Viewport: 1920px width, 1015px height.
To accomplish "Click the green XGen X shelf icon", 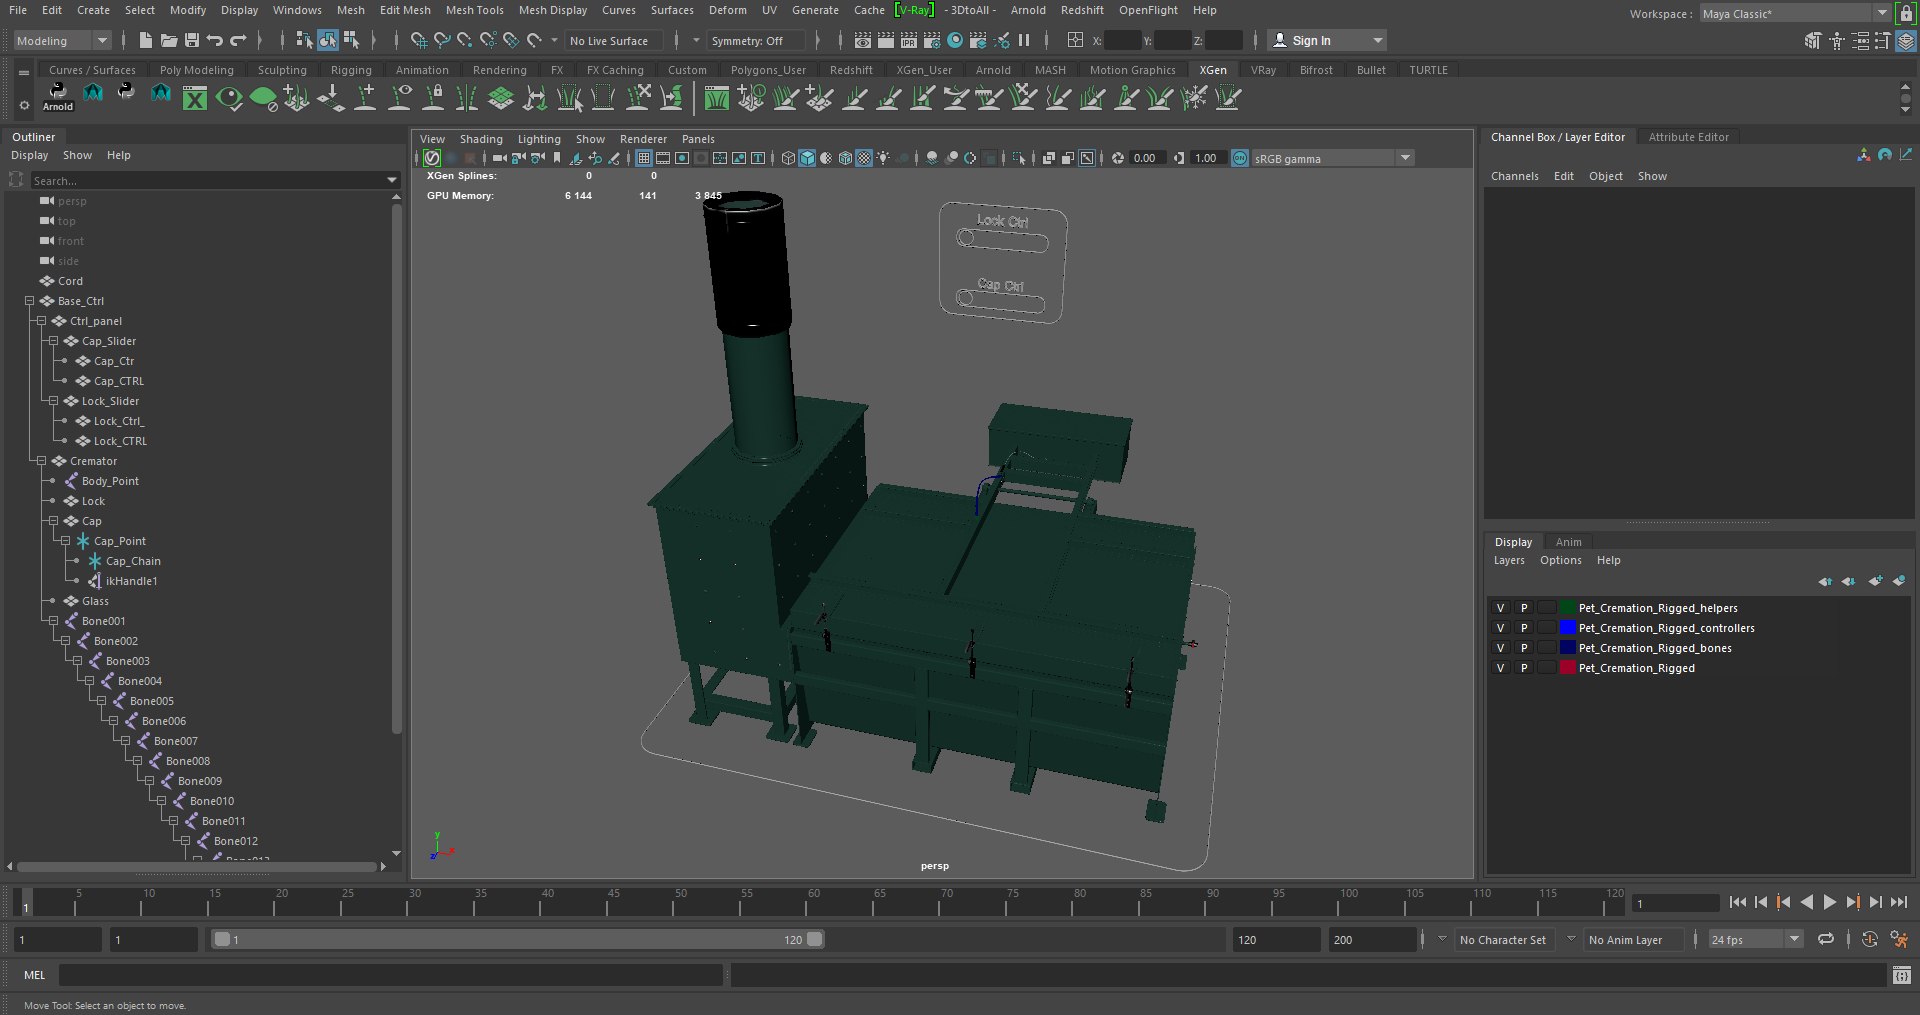I will click(195, 98).
